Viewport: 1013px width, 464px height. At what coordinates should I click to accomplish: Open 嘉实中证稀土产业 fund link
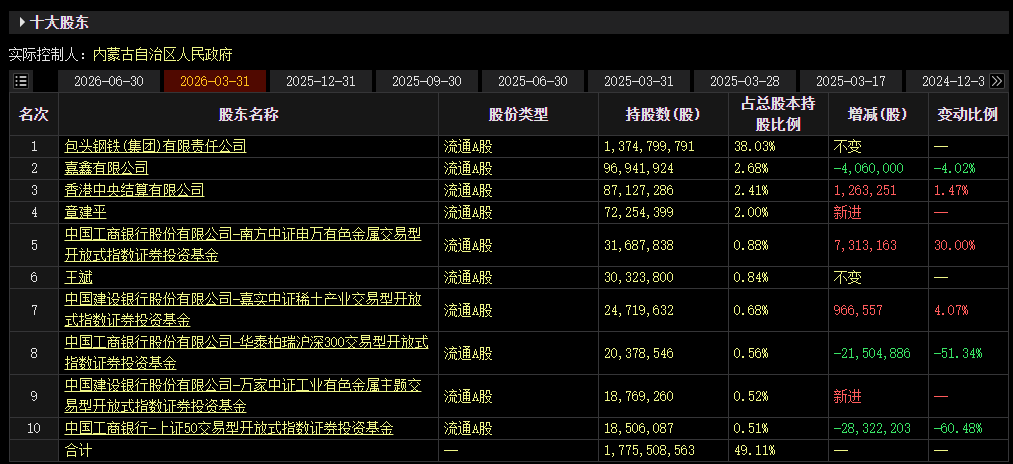[243, 310]
